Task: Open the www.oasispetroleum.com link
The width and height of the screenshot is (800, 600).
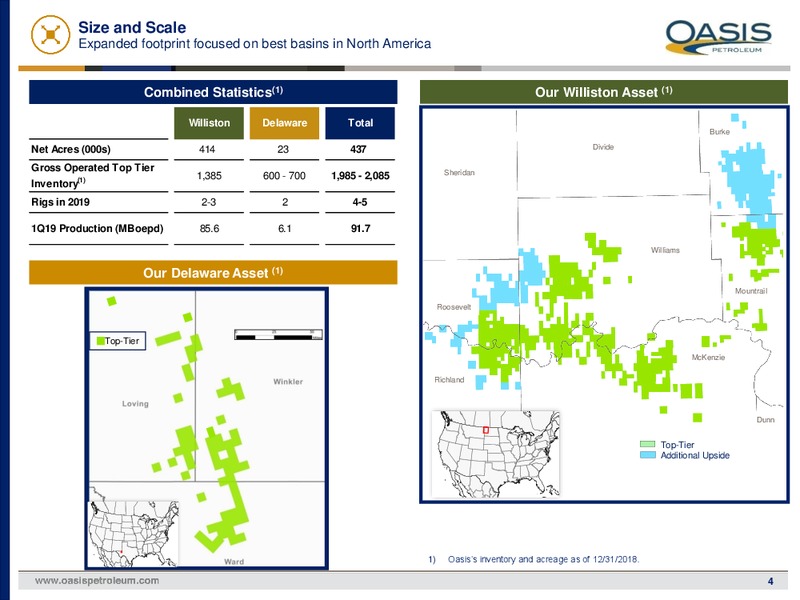Action: tap(97, 581)
